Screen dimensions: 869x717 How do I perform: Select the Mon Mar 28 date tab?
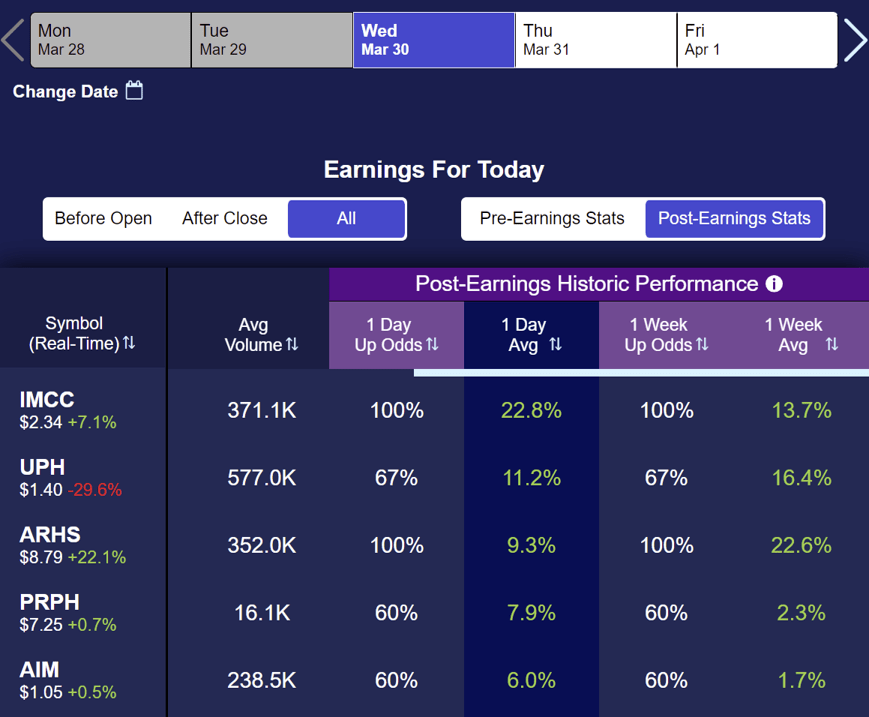pyautogui.click(x=111, y=40)
